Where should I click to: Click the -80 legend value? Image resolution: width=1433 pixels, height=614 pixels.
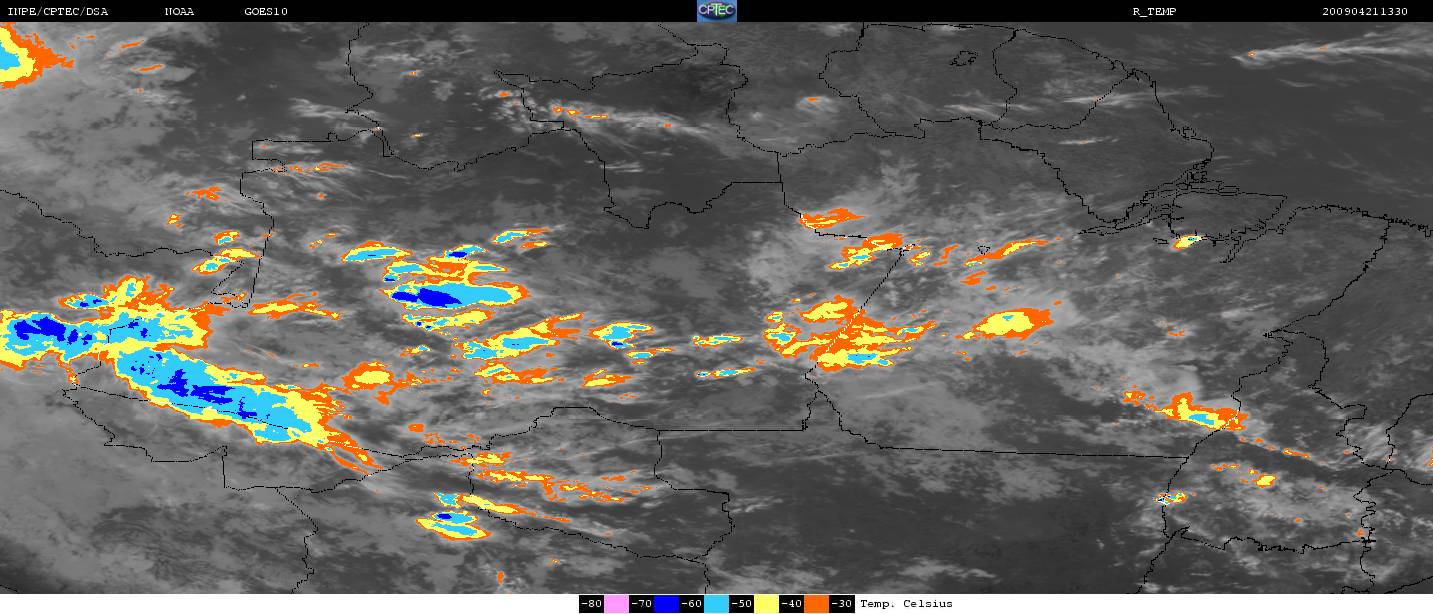(x=591, y=604)
